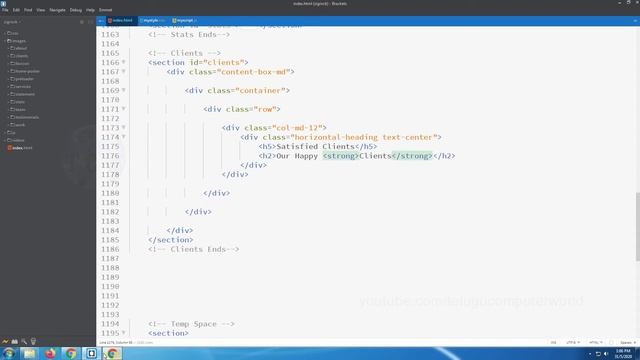Switch to Brackets taskbar icon
This screenshot has height=360, width=640.
click(x=91, y=353)
